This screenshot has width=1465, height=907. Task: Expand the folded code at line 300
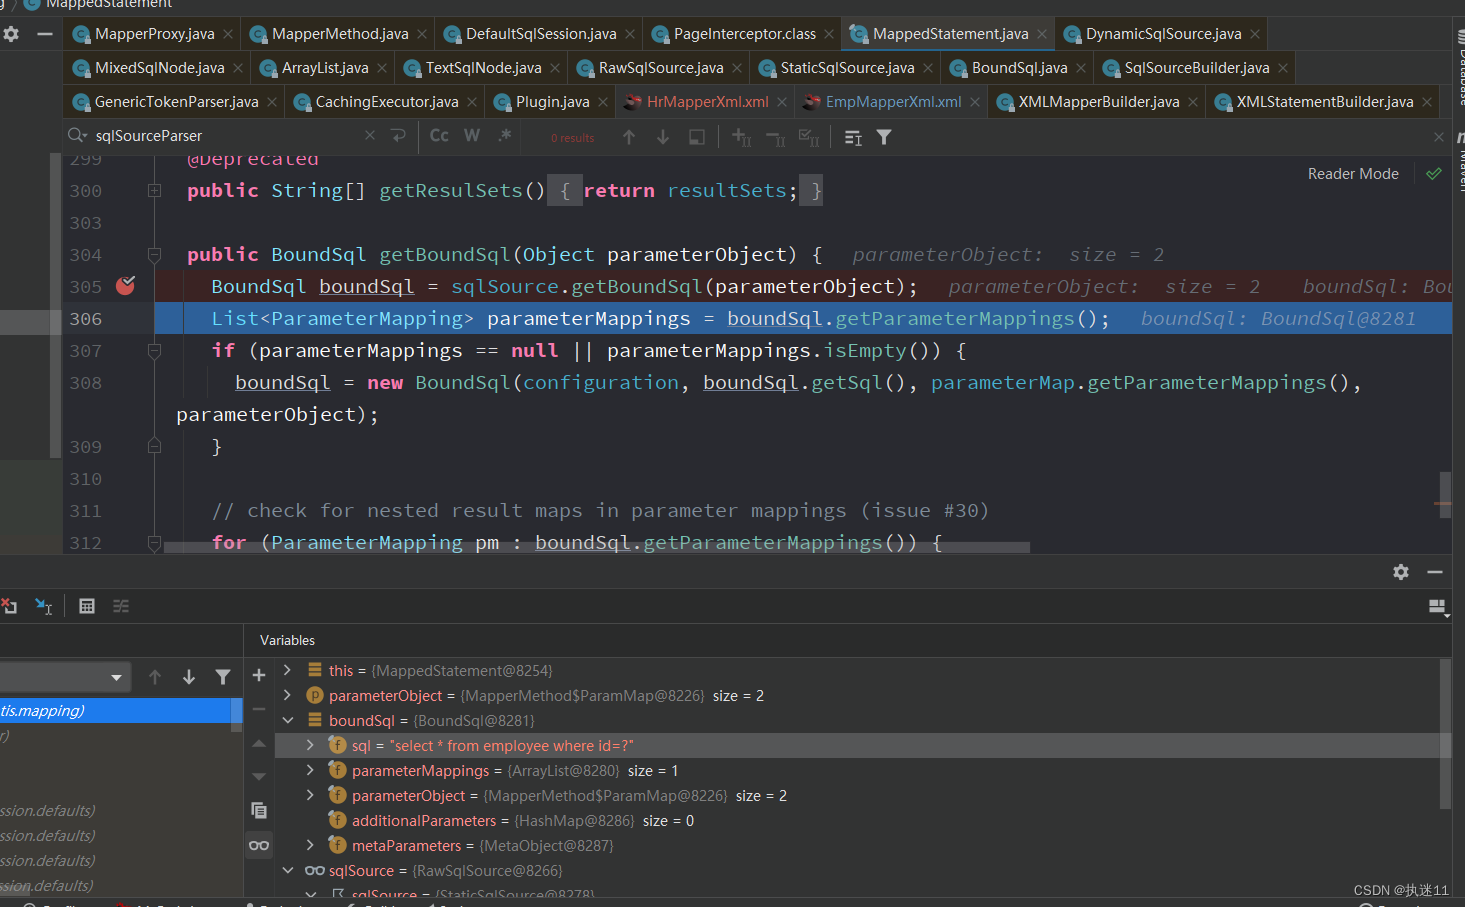coord(154,190)
